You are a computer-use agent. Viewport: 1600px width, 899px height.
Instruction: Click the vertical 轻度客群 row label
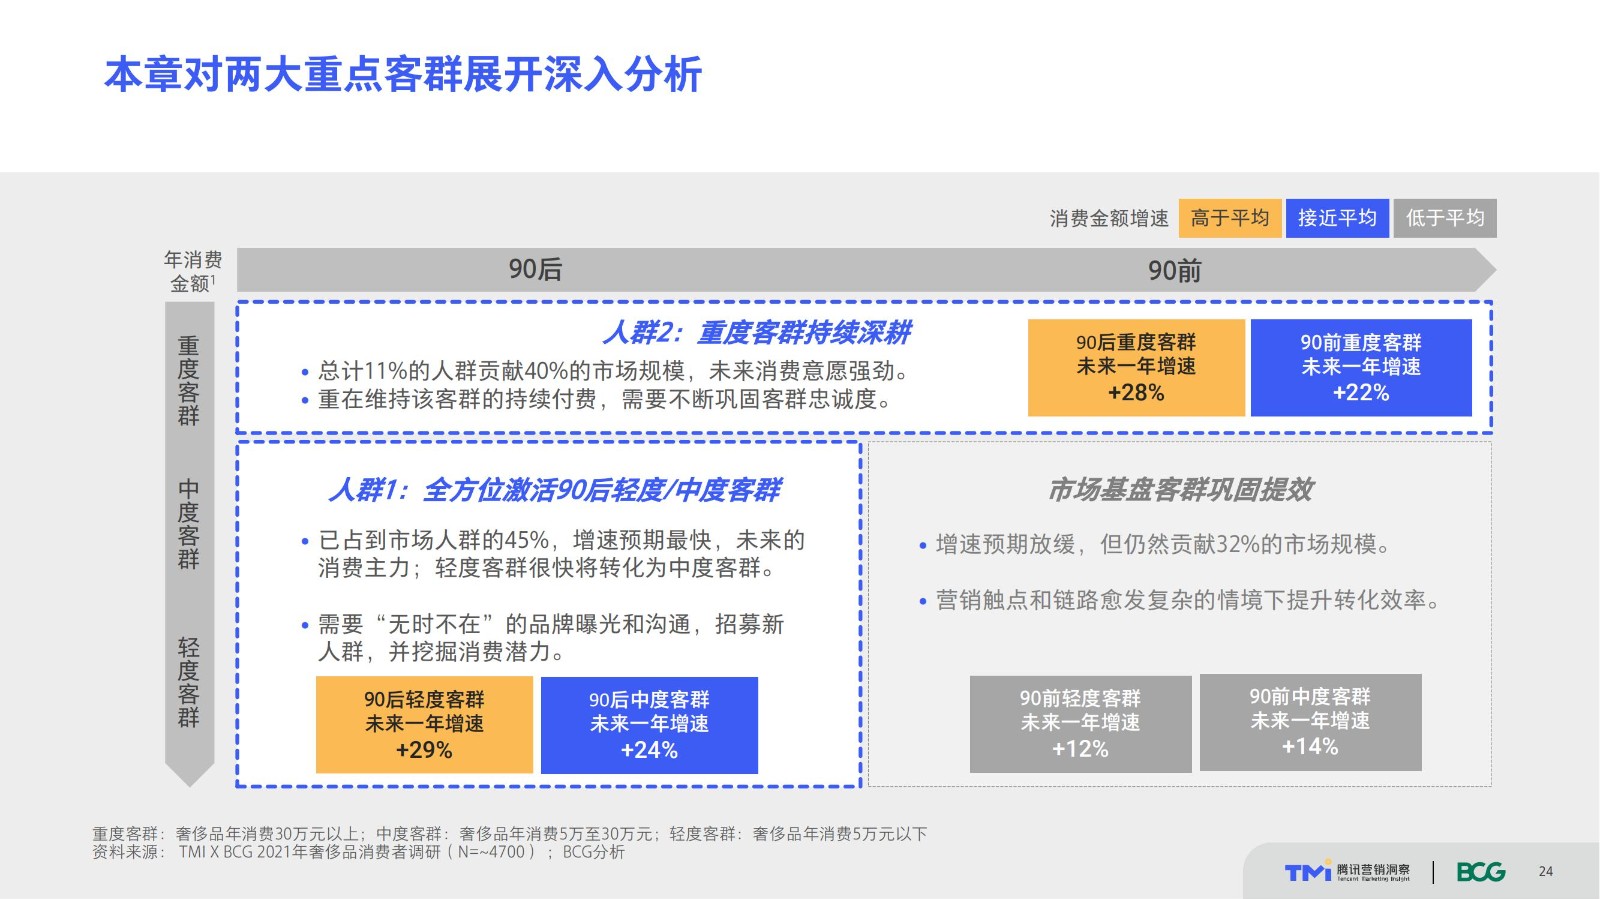pos(188,682)
